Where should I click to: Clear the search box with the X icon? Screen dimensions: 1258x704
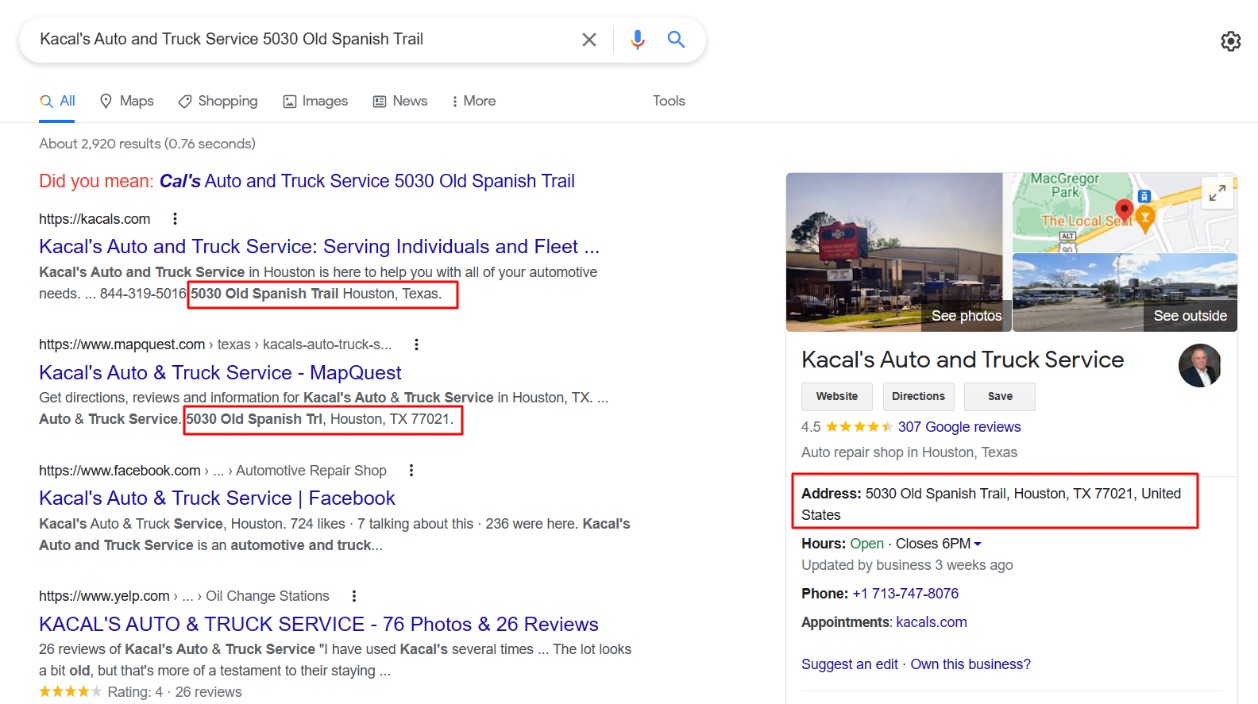click(x=589, y=39)
